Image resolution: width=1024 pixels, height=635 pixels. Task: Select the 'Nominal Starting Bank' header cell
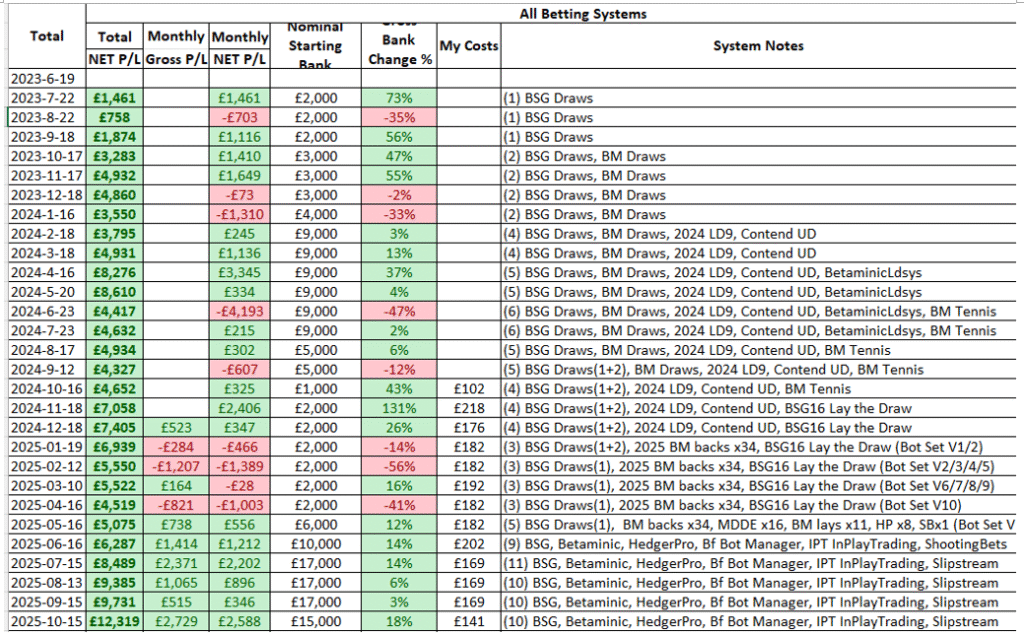[314, 46]
